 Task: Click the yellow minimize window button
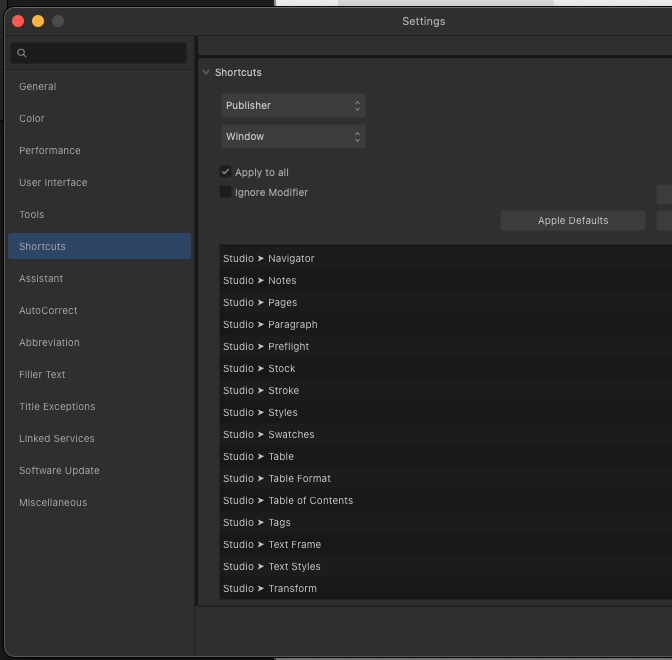38,21
